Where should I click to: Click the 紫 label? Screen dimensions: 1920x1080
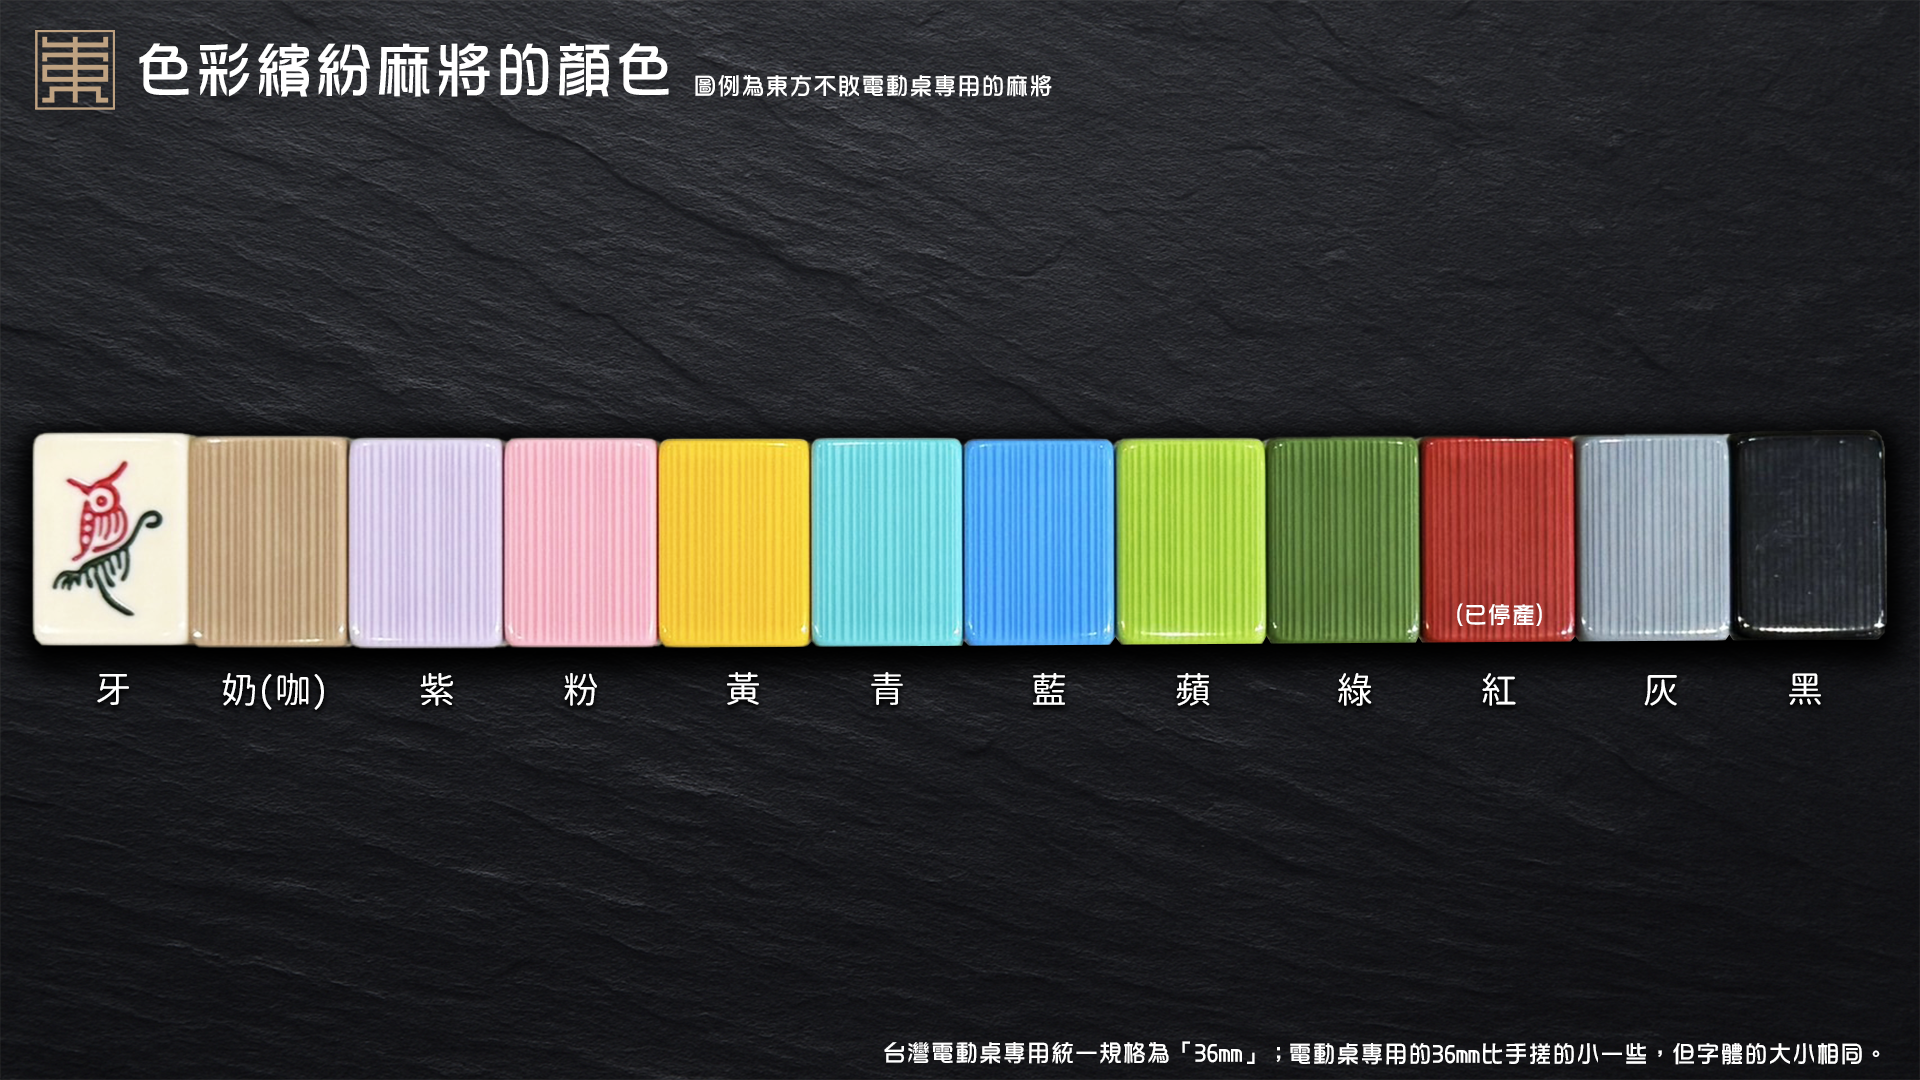[437, 689]
